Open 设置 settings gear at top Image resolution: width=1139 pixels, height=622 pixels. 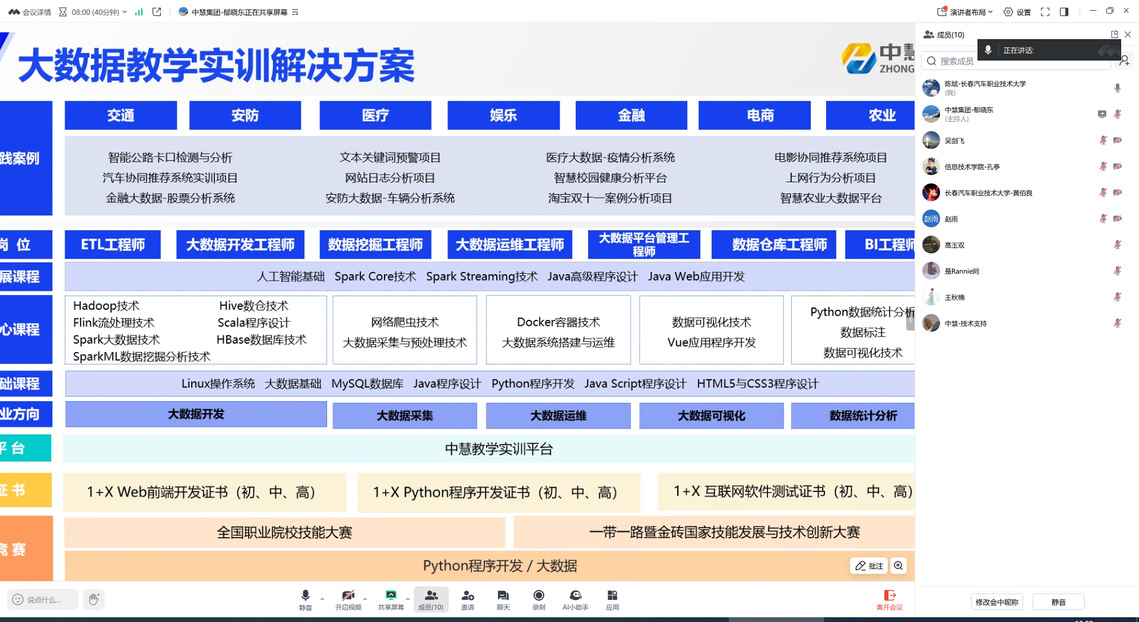pyautogui.click(x=1016, y=12)
